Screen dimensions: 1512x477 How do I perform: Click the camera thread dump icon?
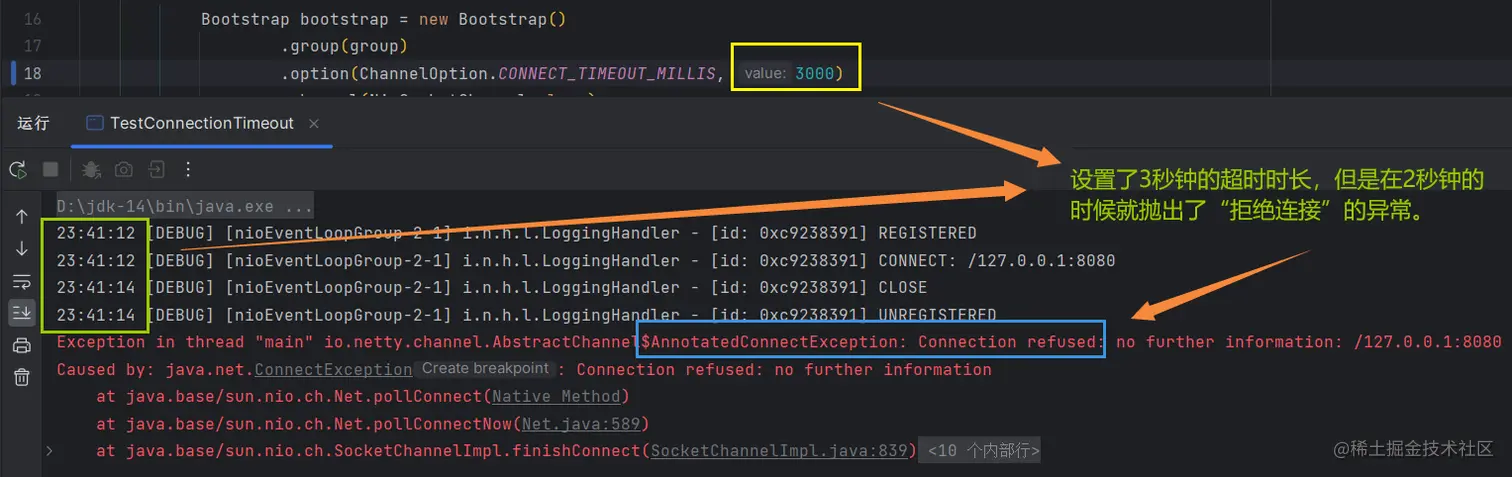coord(124,170)
